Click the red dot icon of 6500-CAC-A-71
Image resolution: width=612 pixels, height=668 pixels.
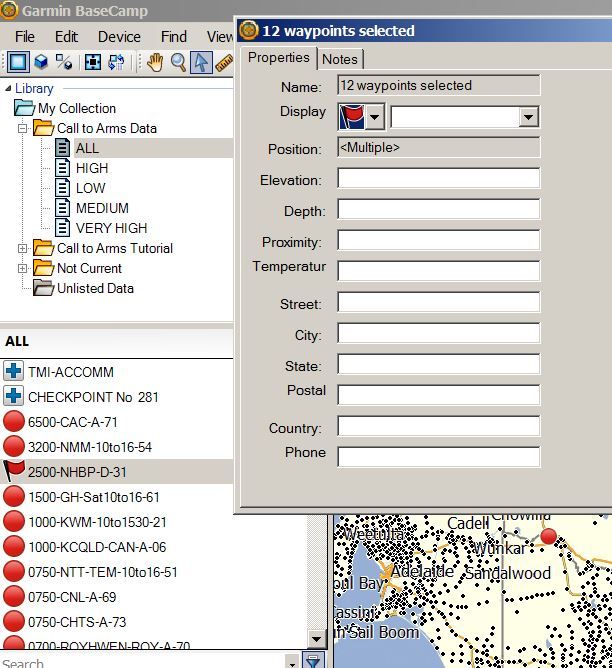pos(14,421)
